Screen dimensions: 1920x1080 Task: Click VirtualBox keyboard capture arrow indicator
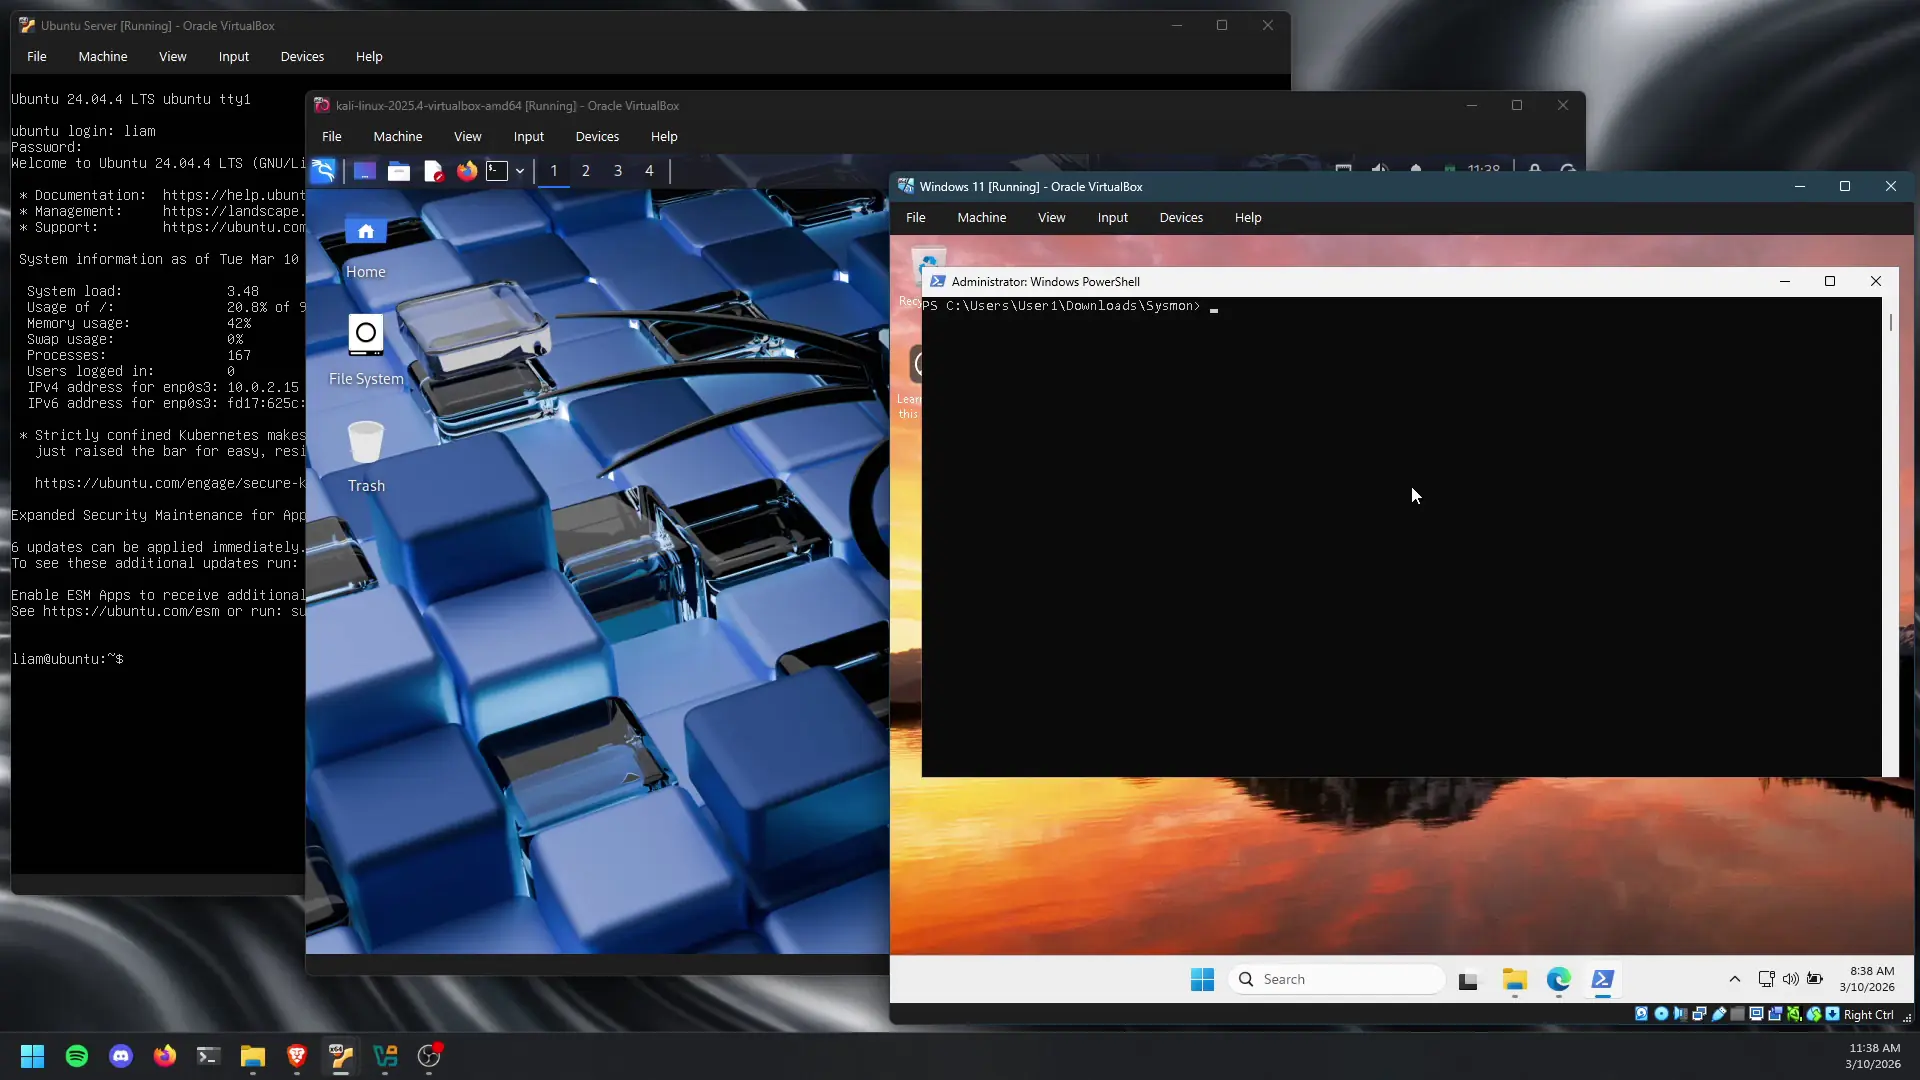(x=1832, y=1014)
